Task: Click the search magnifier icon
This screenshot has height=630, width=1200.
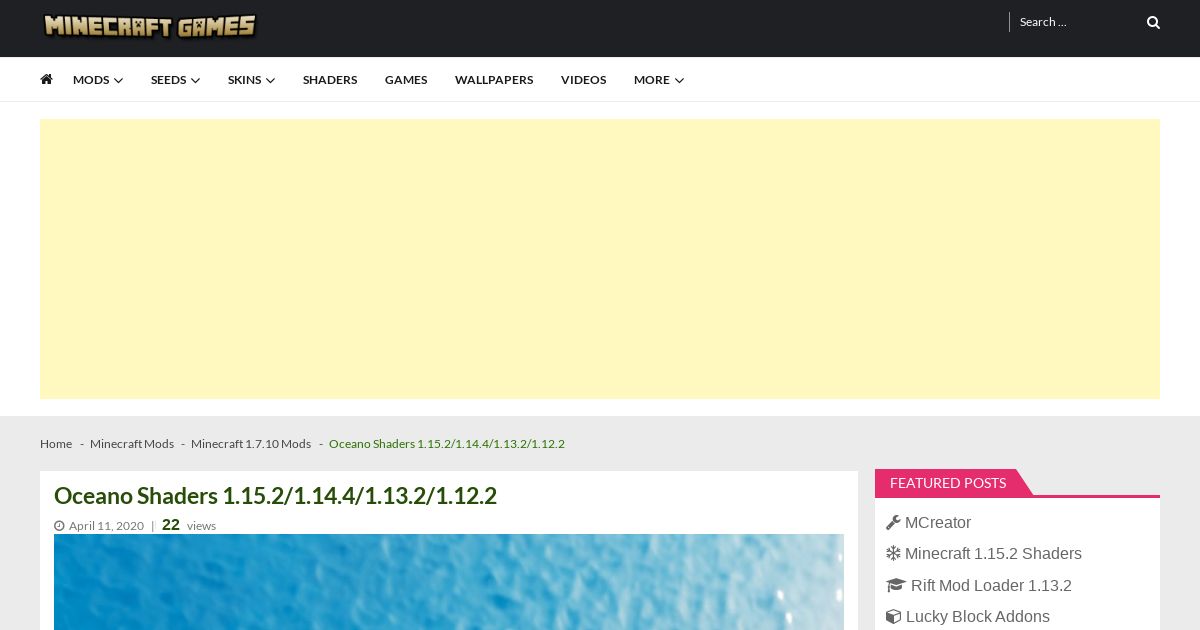Action: pos(1153,22)
